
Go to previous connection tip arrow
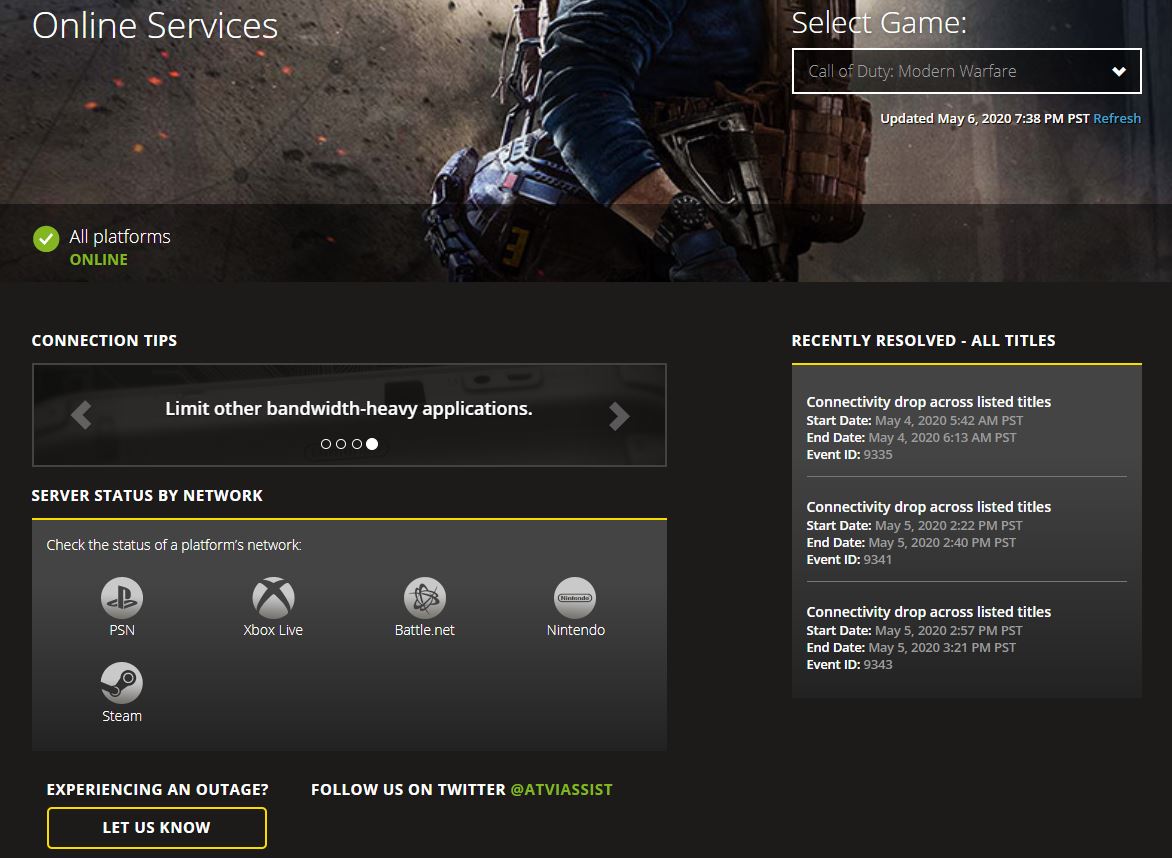81,416
